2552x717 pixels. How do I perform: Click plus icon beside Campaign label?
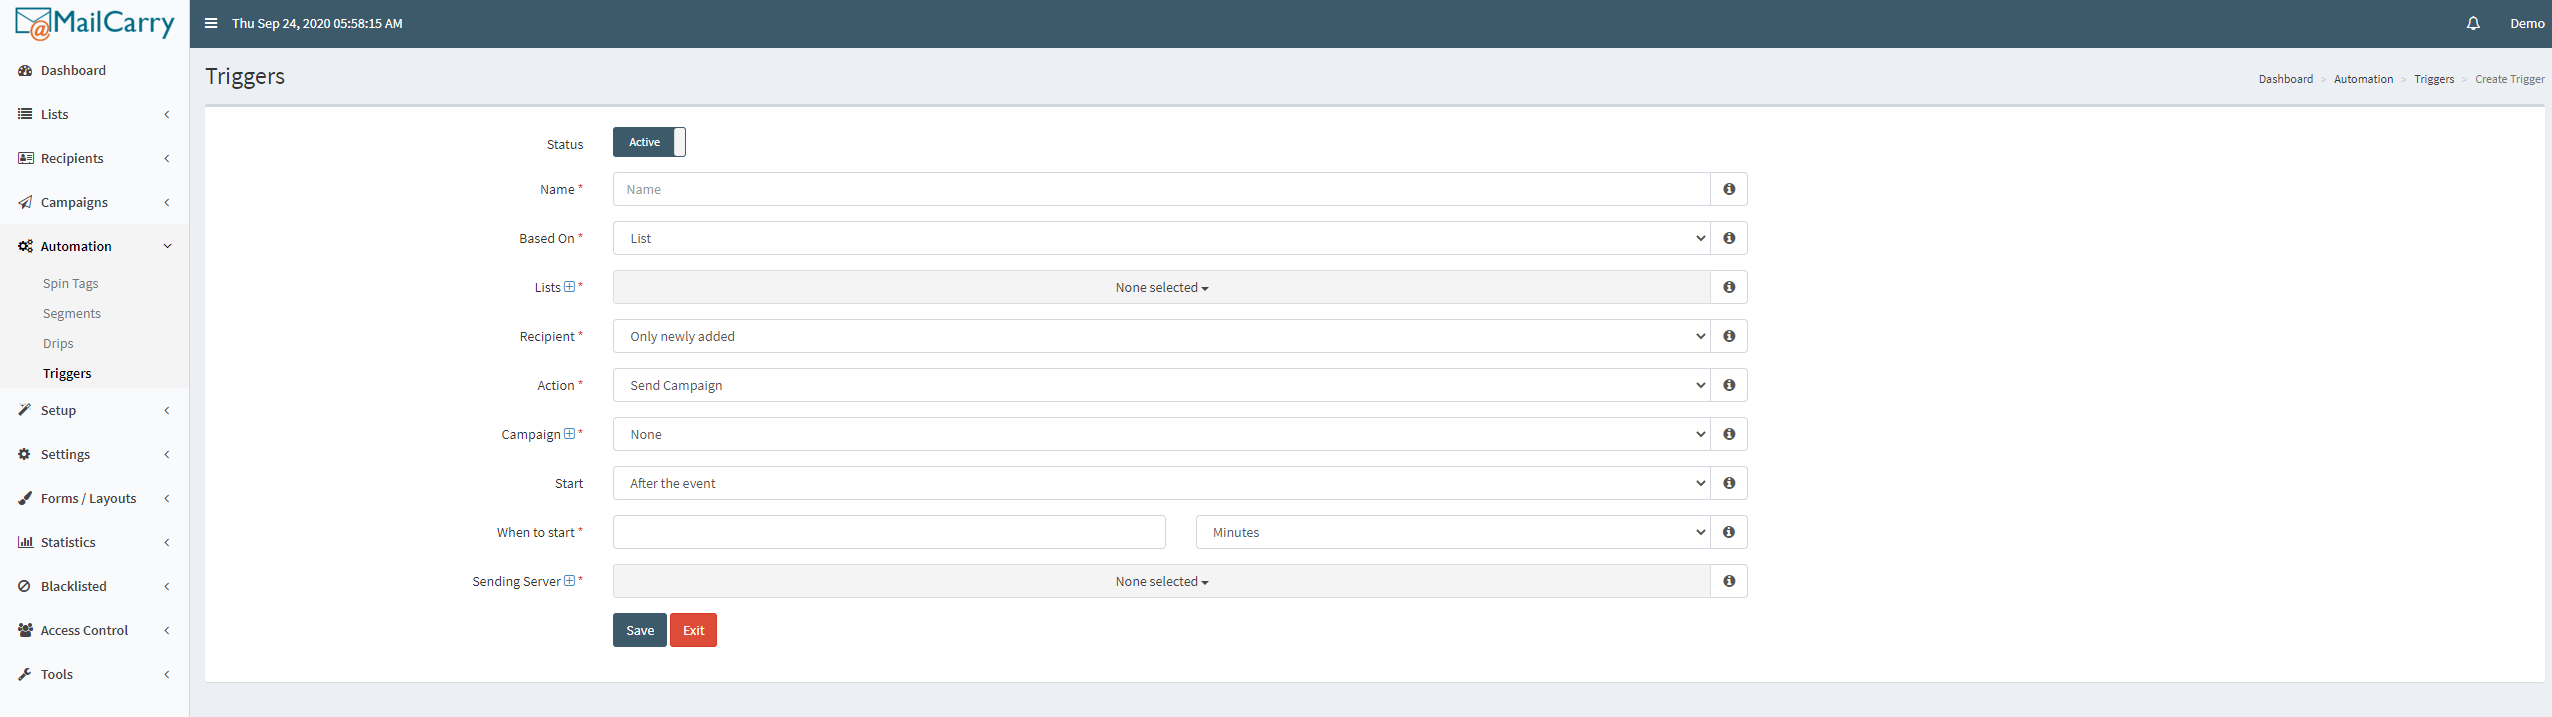(569, 434)
